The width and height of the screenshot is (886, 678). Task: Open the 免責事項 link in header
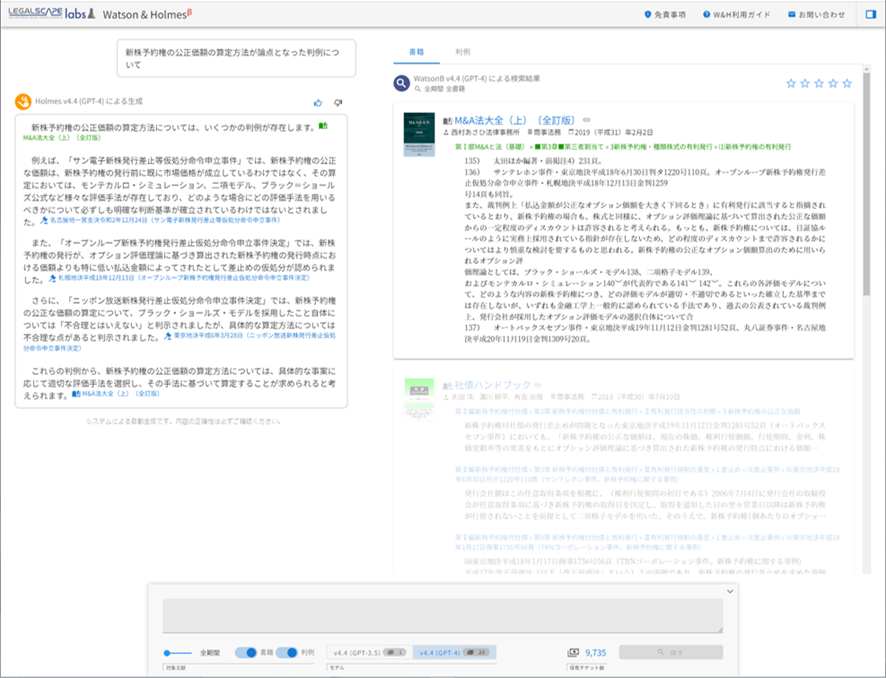click(664, 15)
